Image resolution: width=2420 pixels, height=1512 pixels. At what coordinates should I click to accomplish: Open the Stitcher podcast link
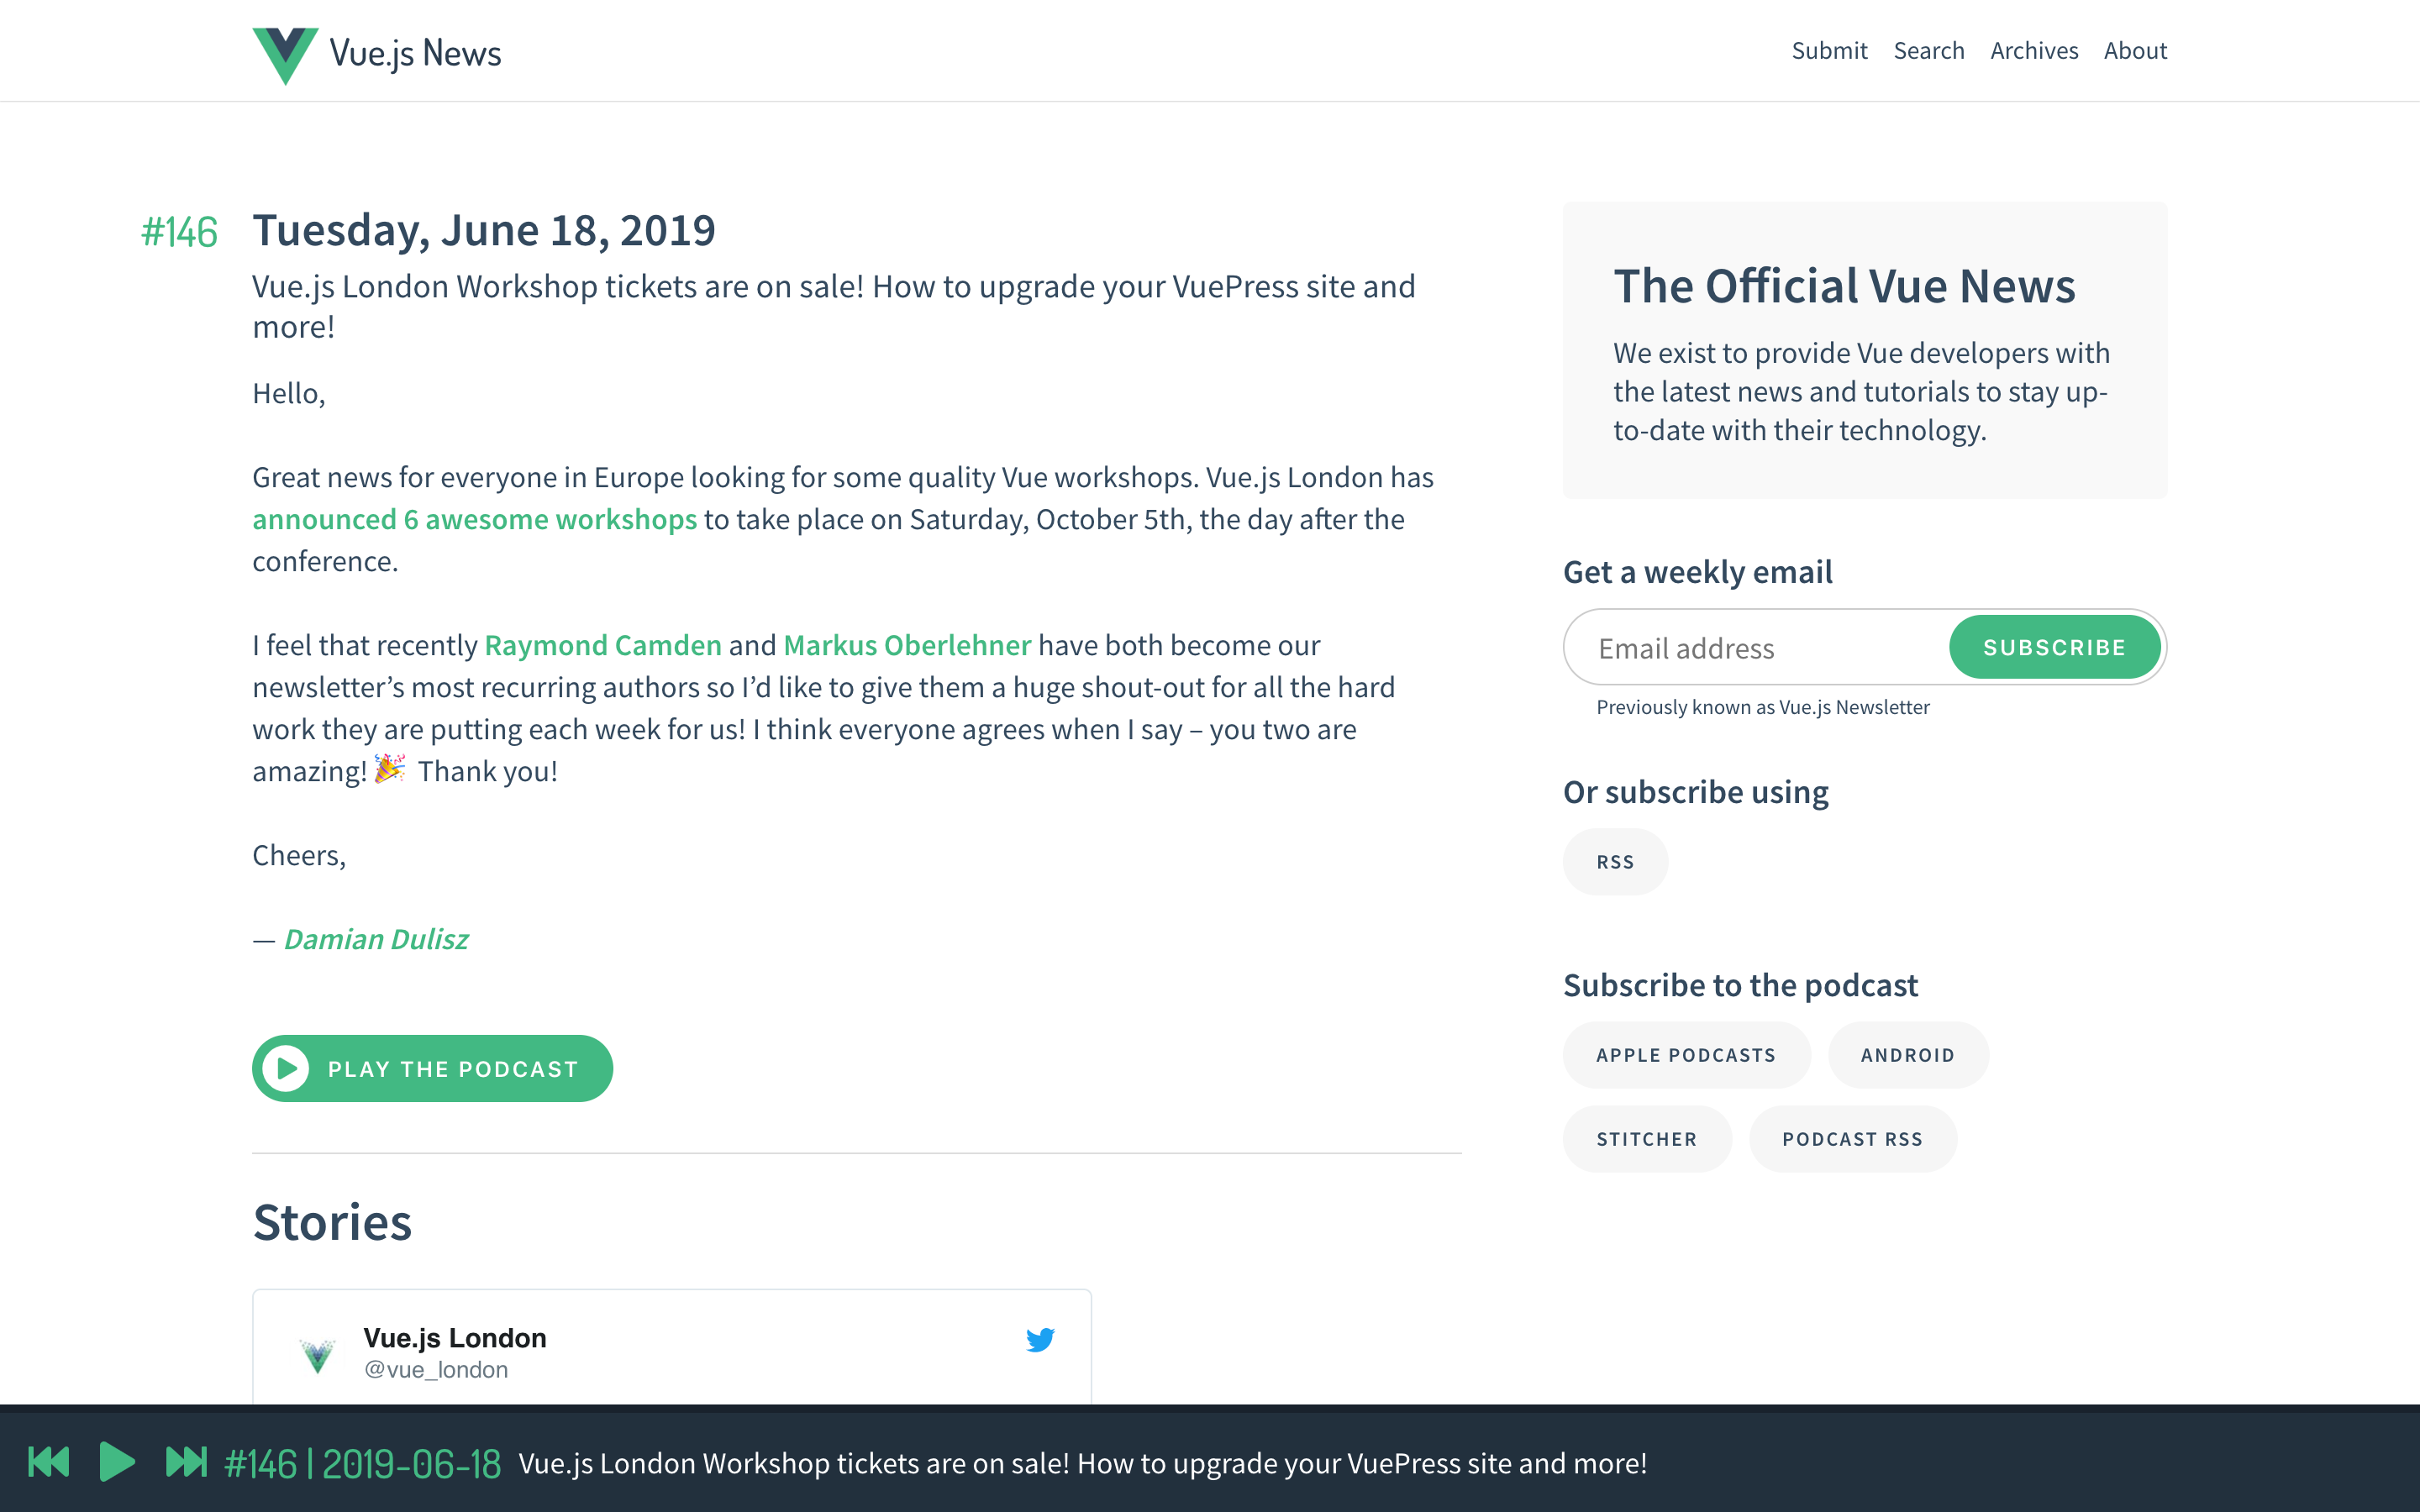tap(1646, 1138)
